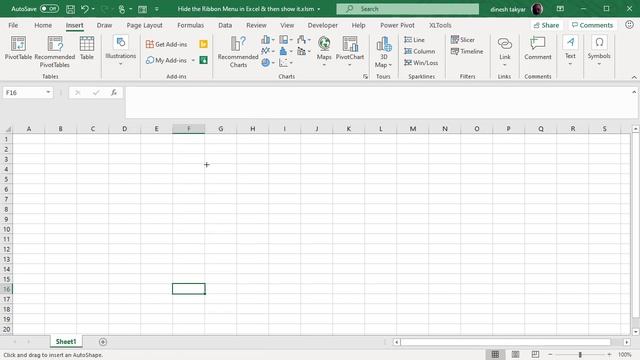Insert a line or area chart
This screenshot has width=640, height=360.
pyautogui.click(x=267, y=51)
